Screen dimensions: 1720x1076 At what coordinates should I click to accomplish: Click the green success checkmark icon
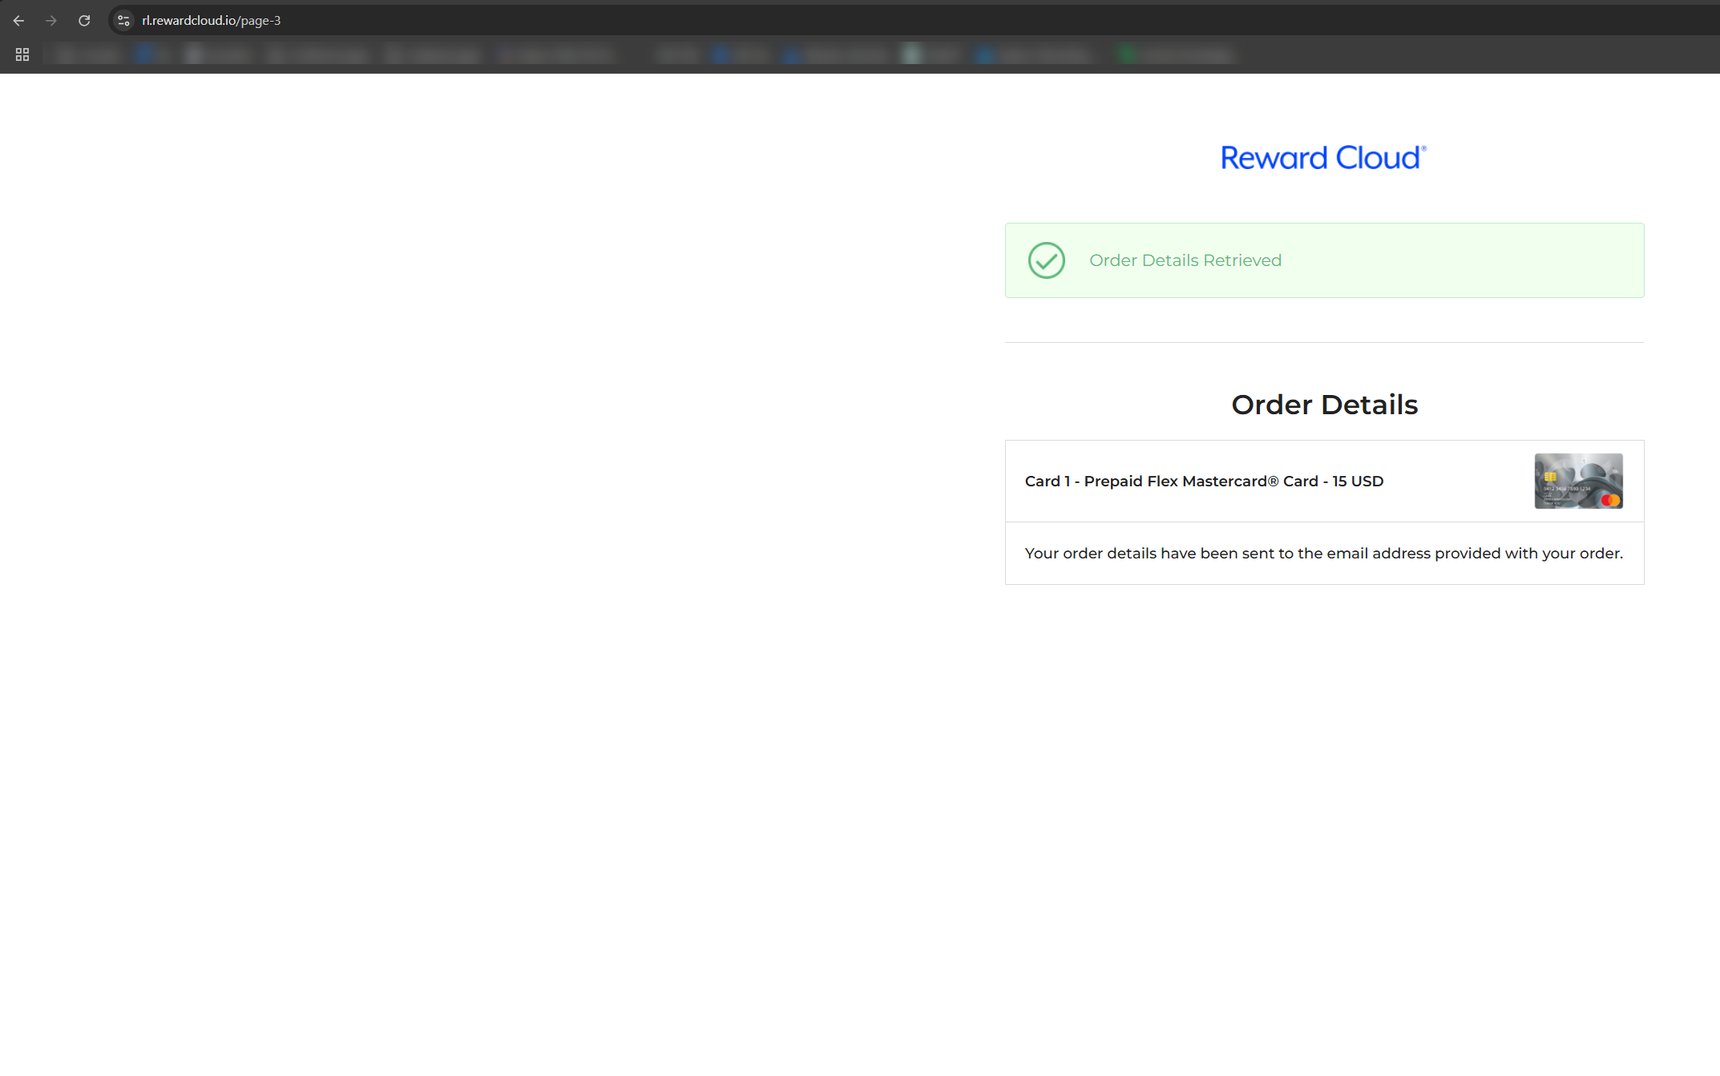click(x=1046, y=261)
